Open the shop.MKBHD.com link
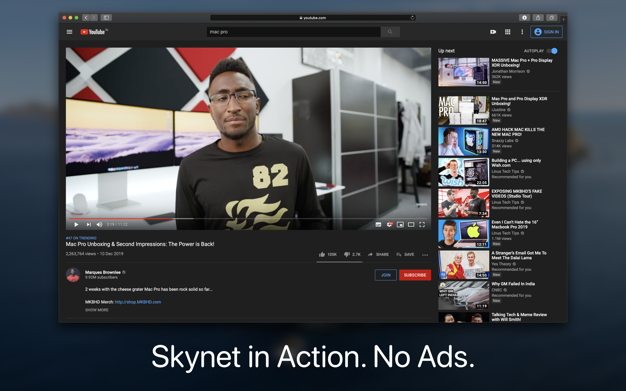Image resolution: width=626 pixels, height=391 pixels. [x=138, y=302]
